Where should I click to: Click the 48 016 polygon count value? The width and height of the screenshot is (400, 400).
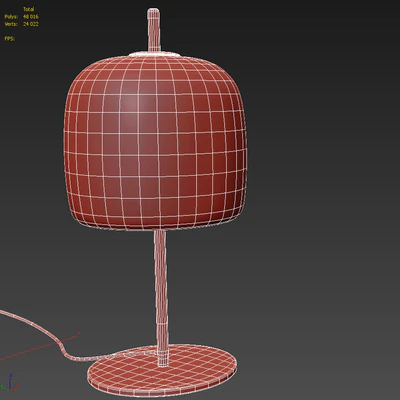[31, 16]
